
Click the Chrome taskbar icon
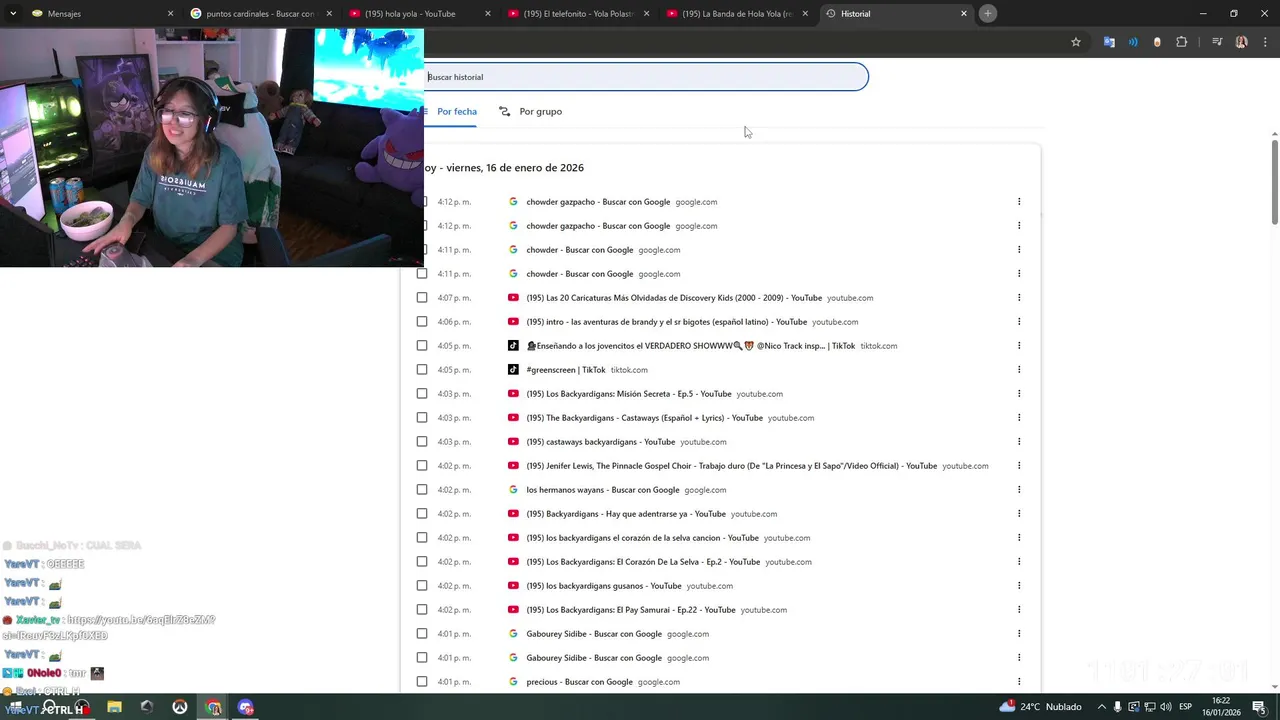click(x=213, y=707)
